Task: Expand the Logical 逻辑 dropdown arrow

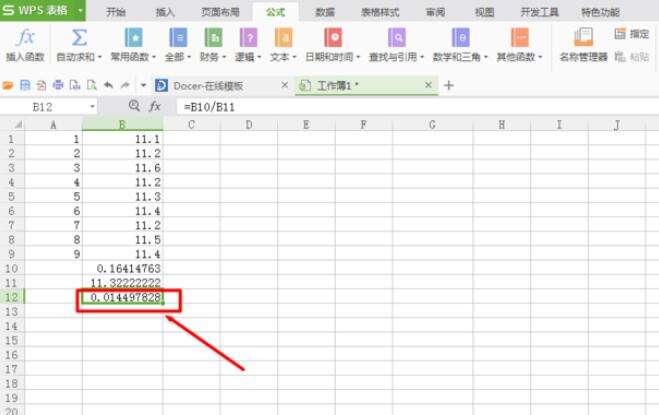Action: click(259, 57)
